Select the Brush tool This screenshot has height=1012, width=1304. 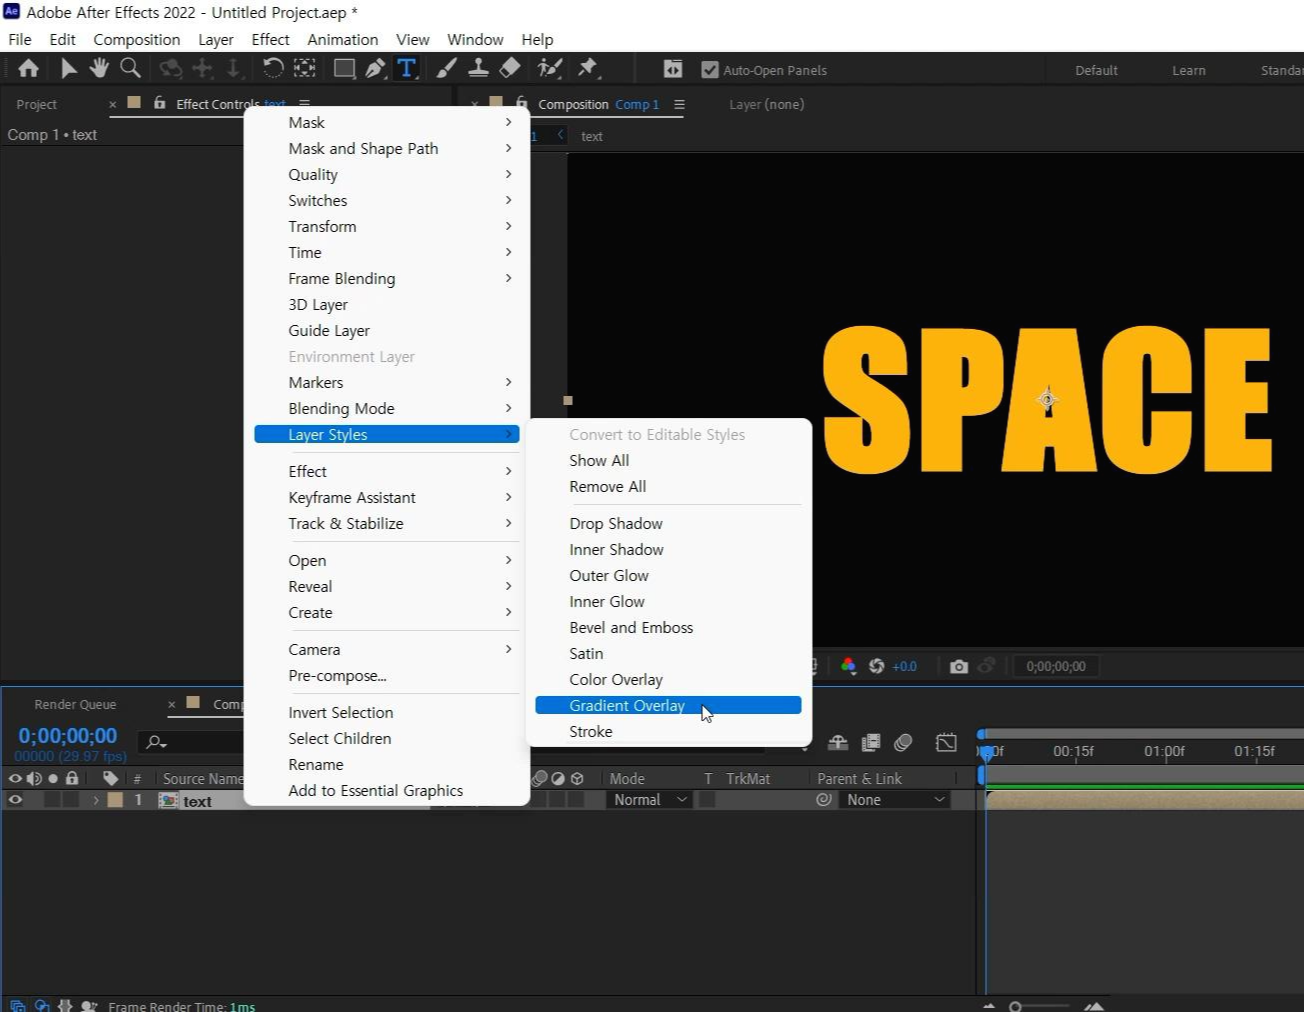[x=447, y=68]
